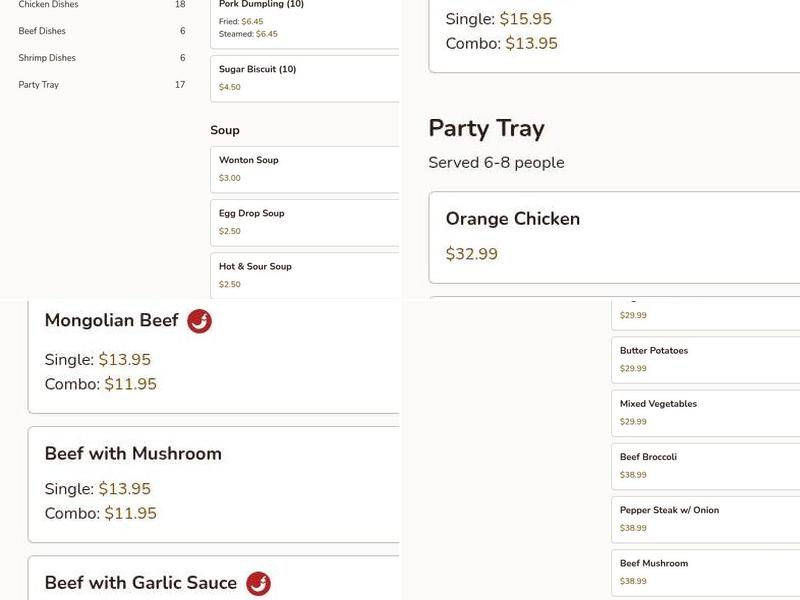Open the Party Tray category in sidebar

(x=38, y=85)
